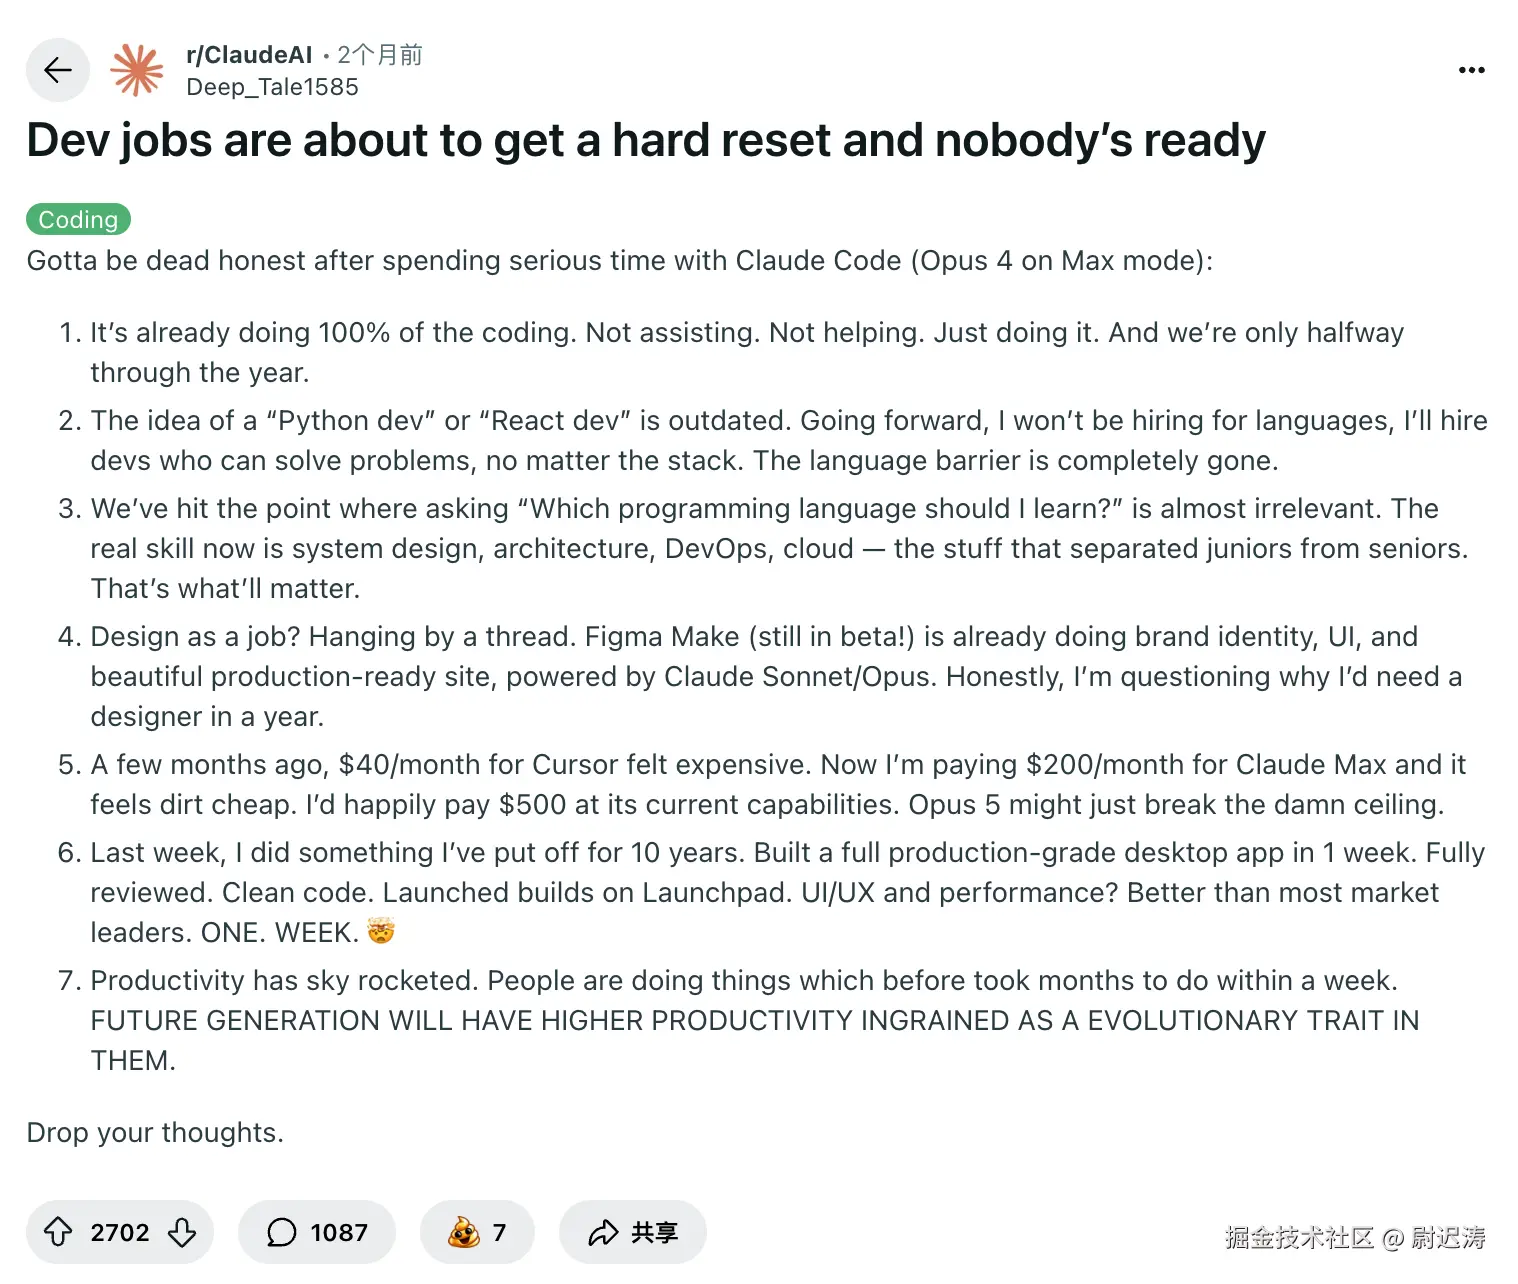This screenshot has width=1518, height=1284.
Task: Click the 2个月前 timestamp
Action: [380, 55]
